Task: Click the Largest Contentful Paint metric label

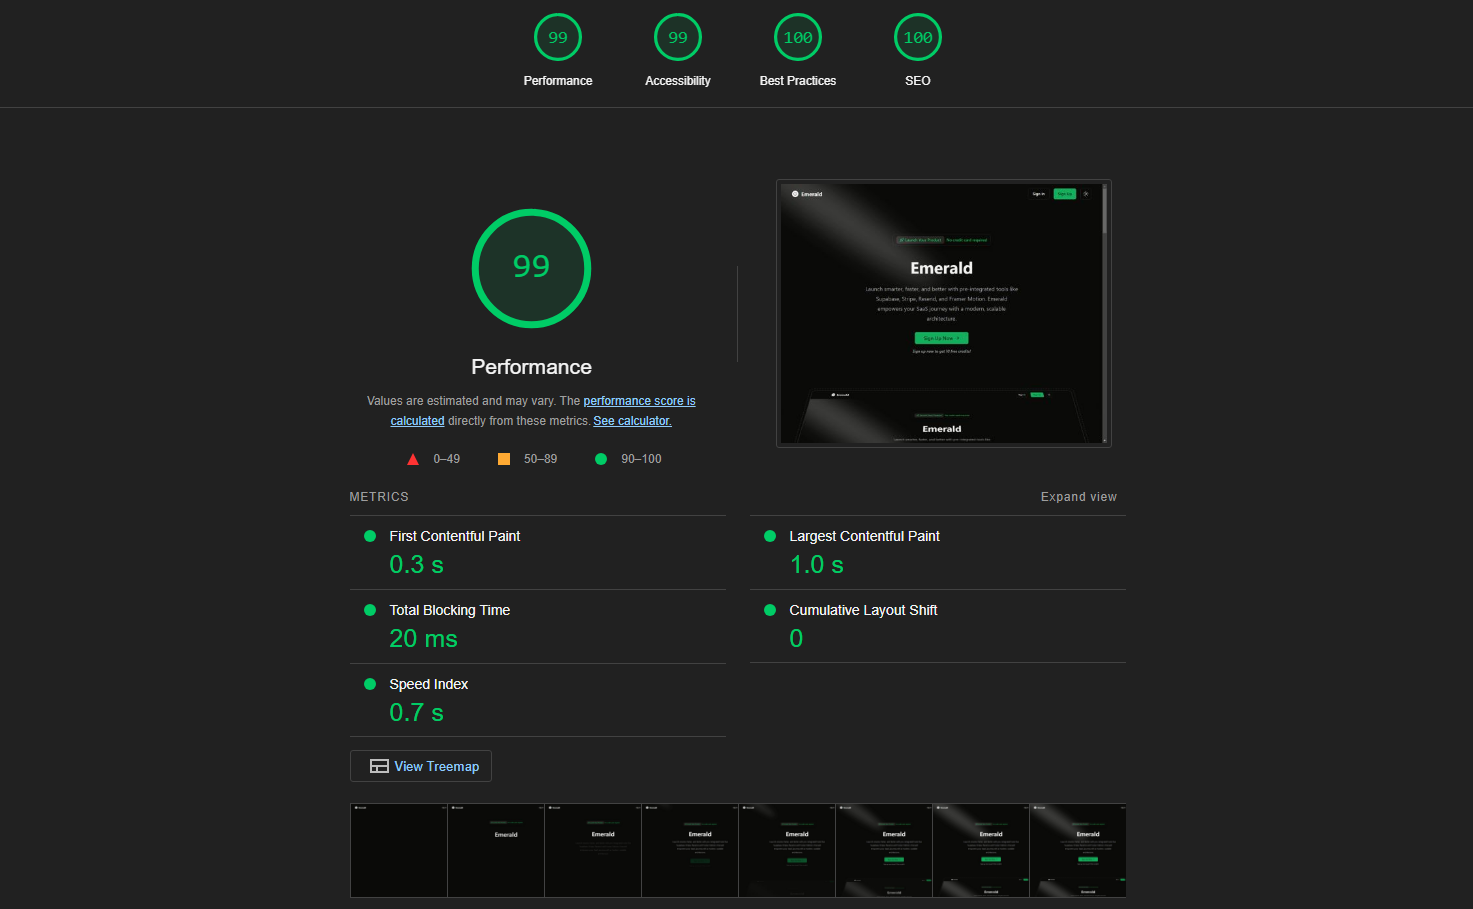Action: (x=864, y=536)
